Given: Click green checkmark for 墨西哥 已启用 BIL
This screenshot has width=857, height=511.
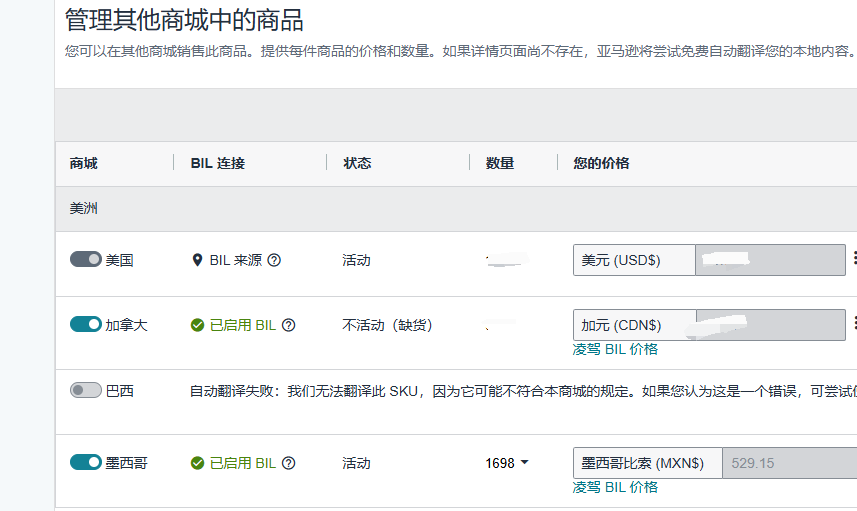Looking at the screenshot, I should click(197, 463).
